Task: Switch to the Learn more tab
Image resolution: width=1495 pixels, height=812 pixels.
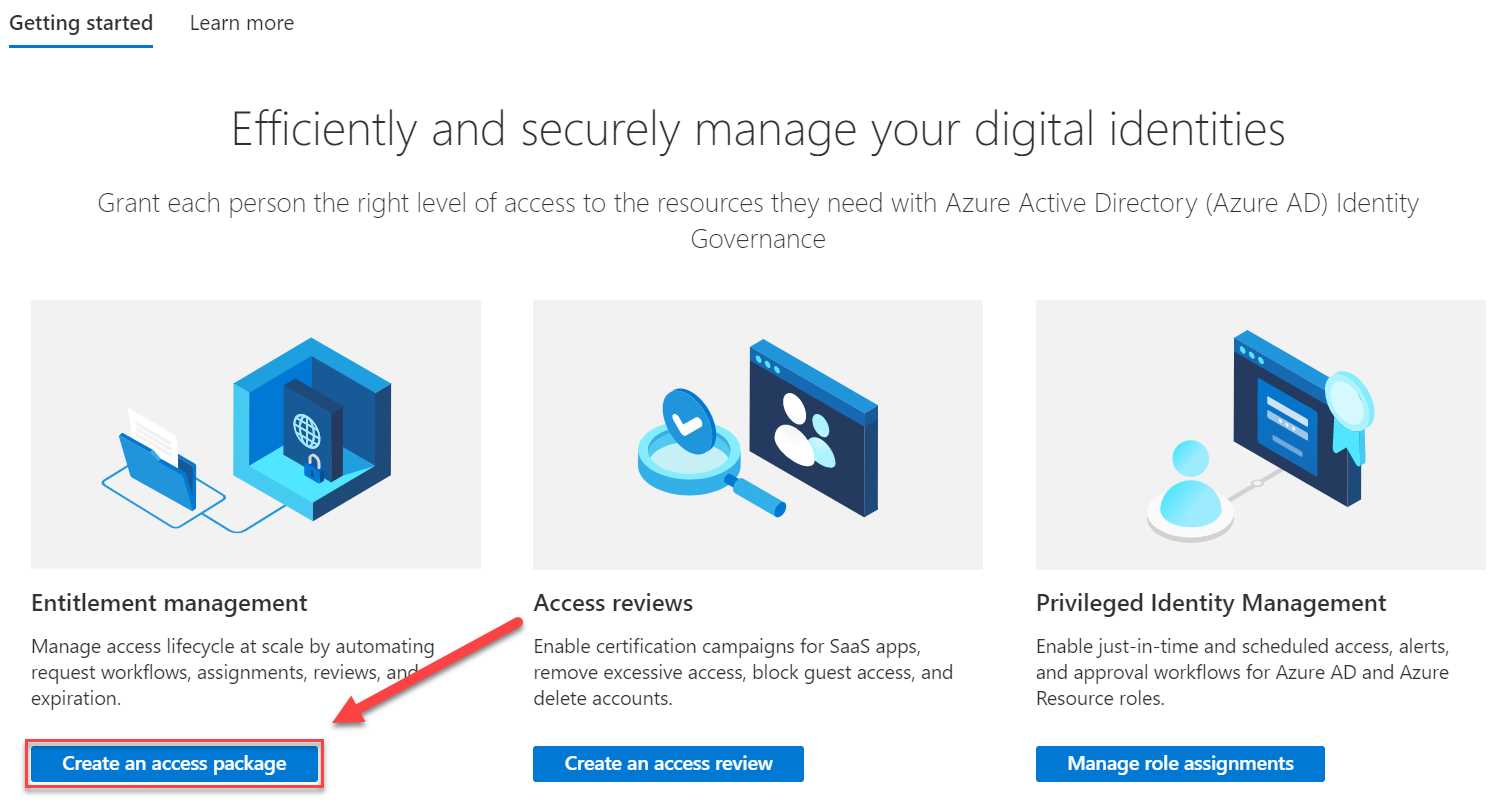Action: (x=241, y=22)
